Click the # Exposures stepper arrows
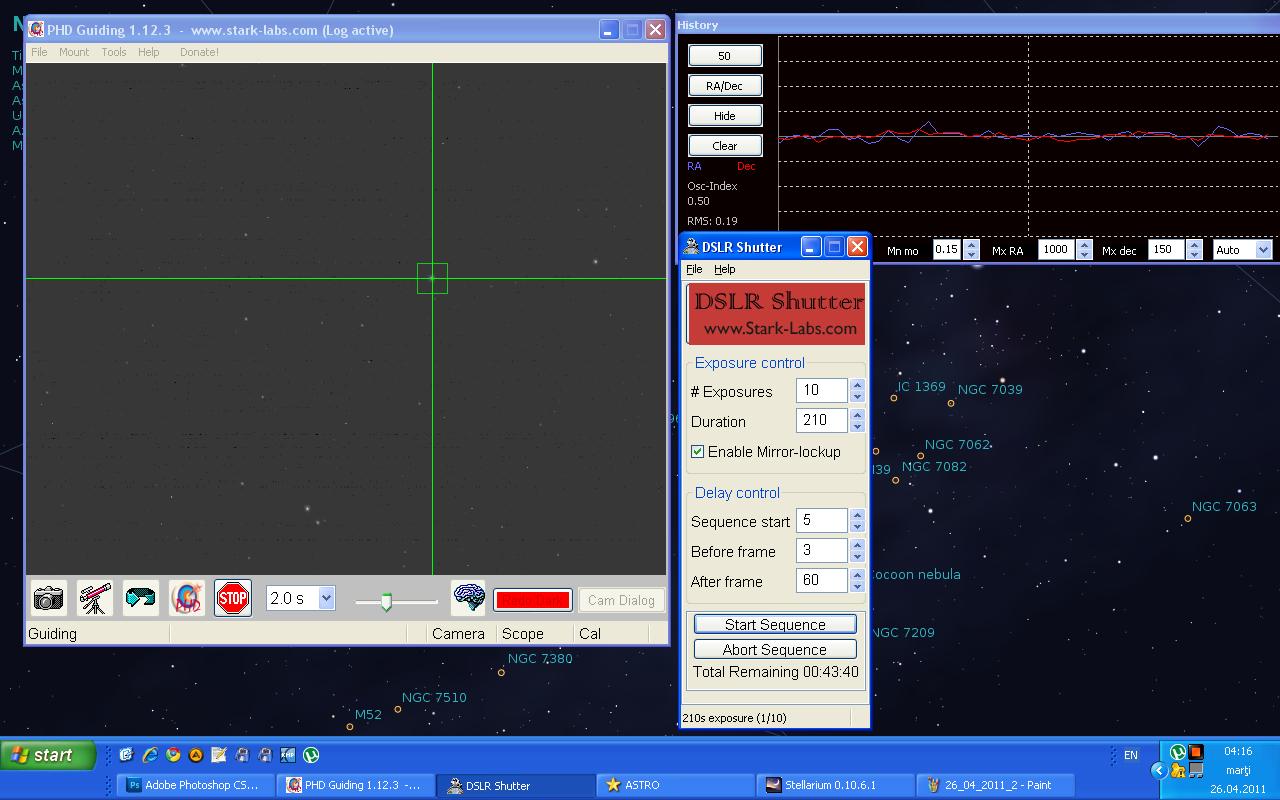Viewport: 1280px width, 800px height. tap(857, 390)
